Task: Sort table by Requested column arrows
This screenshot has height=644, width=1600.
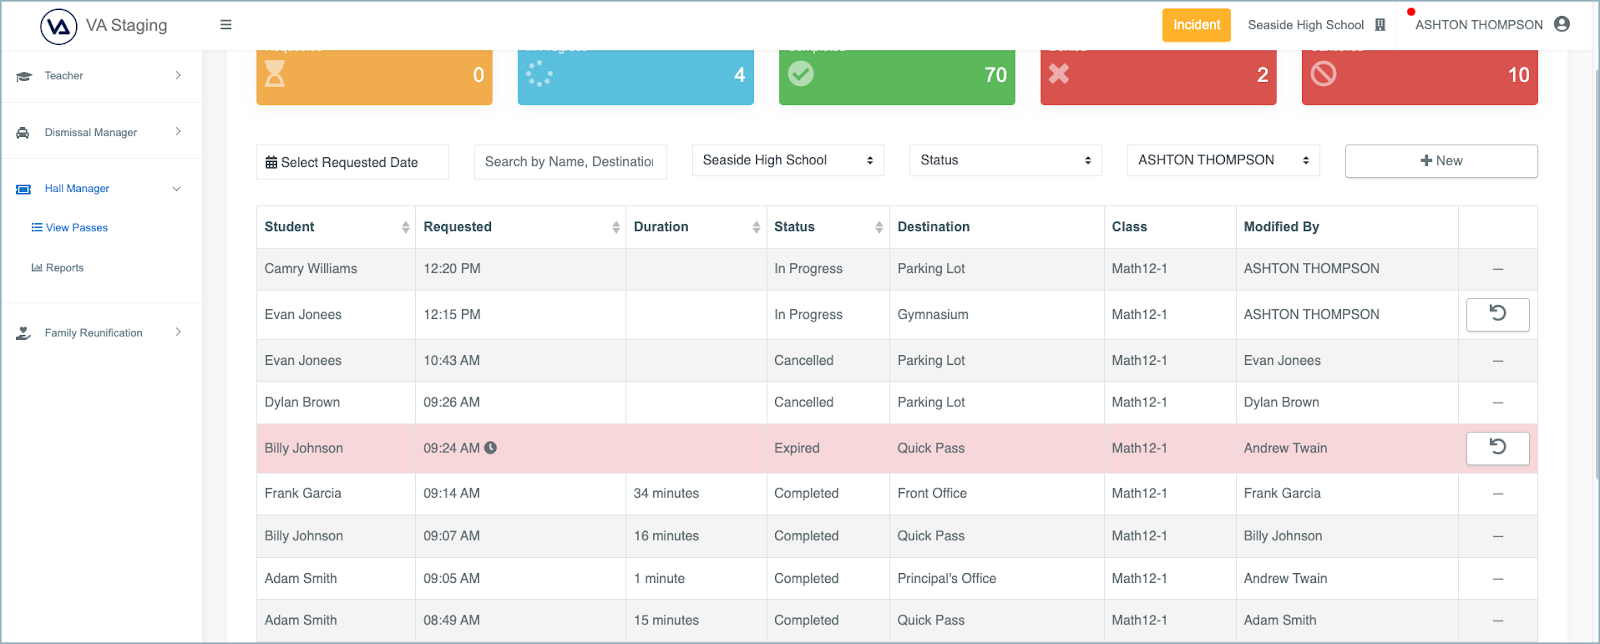Action: coord(616,227)
